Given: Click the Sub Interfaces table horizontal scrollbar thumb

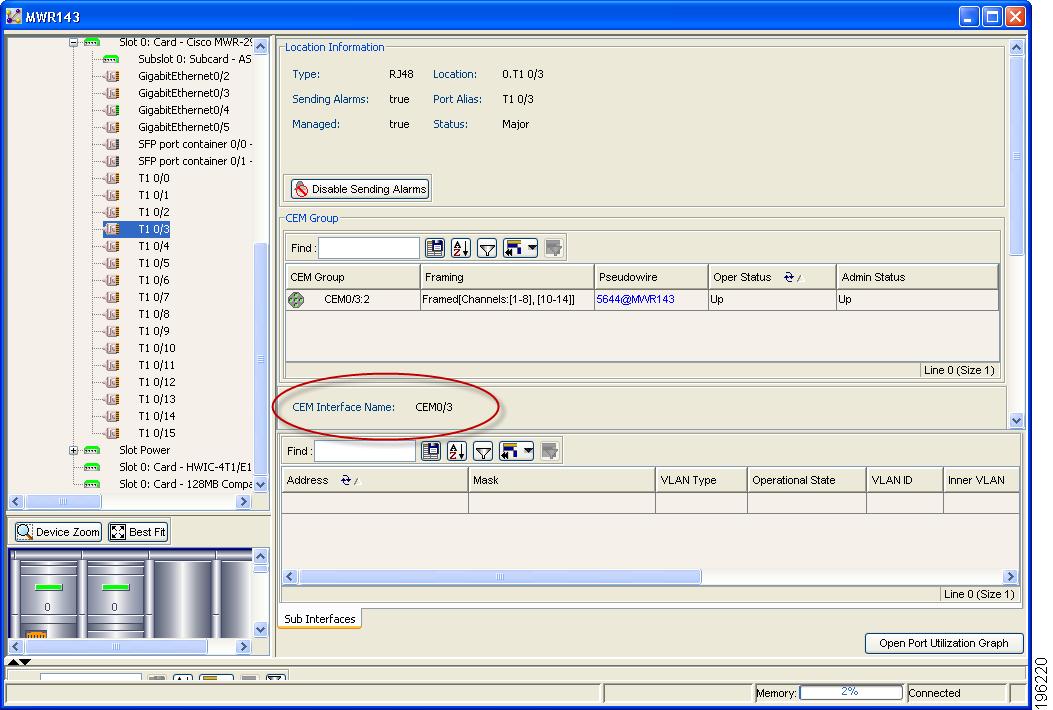Looking at the screenshot, I should 500,576.
